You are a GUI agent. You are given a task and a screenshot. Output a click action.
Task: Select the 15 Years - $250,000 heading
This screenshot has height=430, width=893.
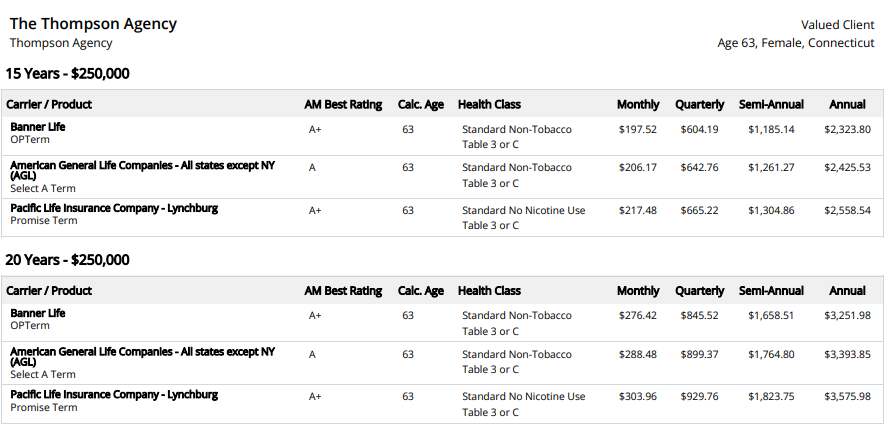click(67, 73)
